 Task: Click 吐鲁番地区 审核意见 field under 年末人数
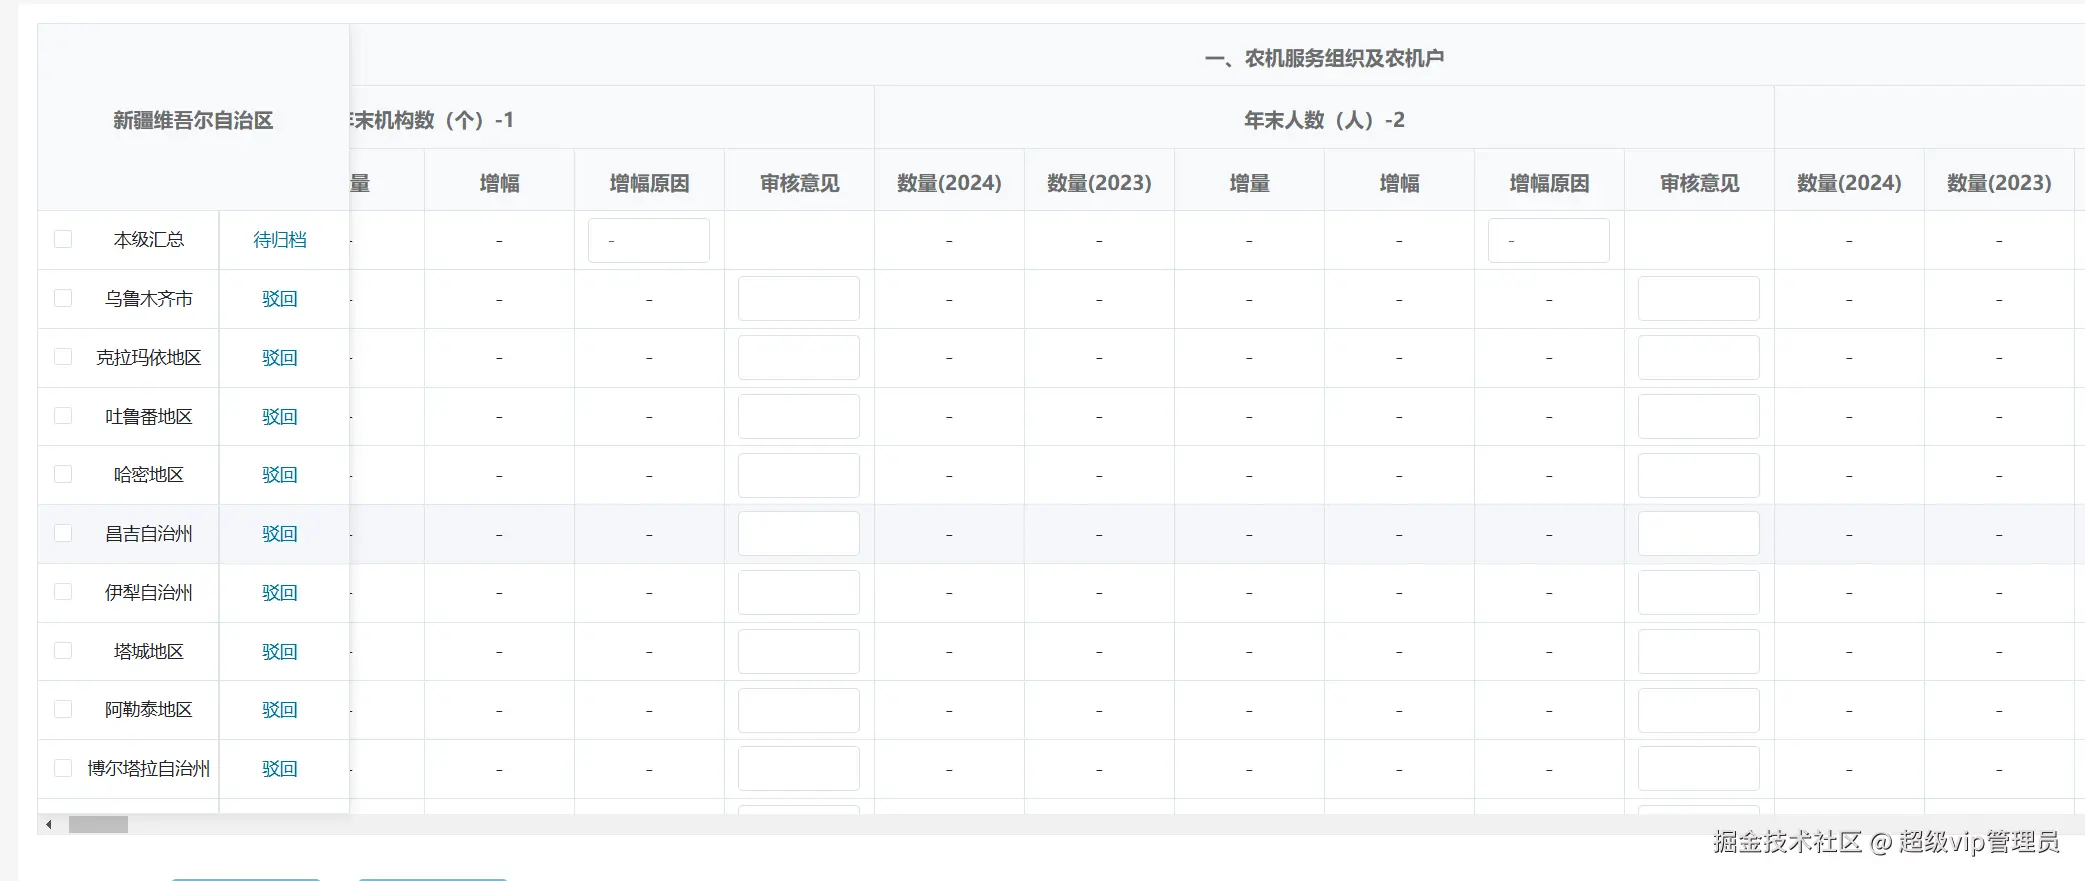pyautogui.click(x=1699, y=417)
